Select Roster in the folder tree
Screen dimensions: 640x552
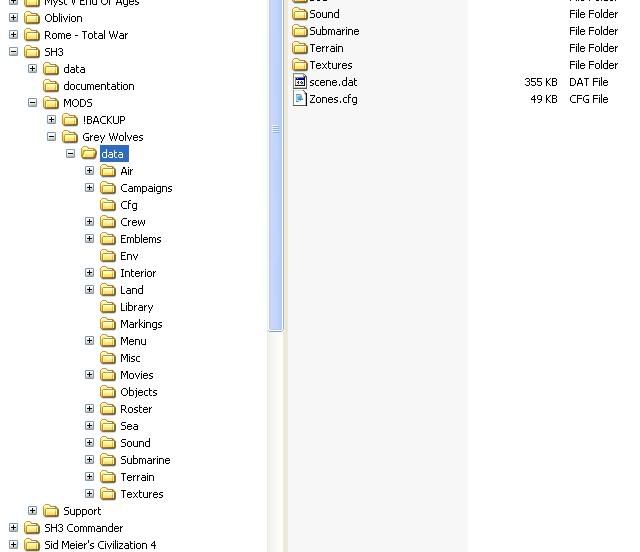[136, 409]
